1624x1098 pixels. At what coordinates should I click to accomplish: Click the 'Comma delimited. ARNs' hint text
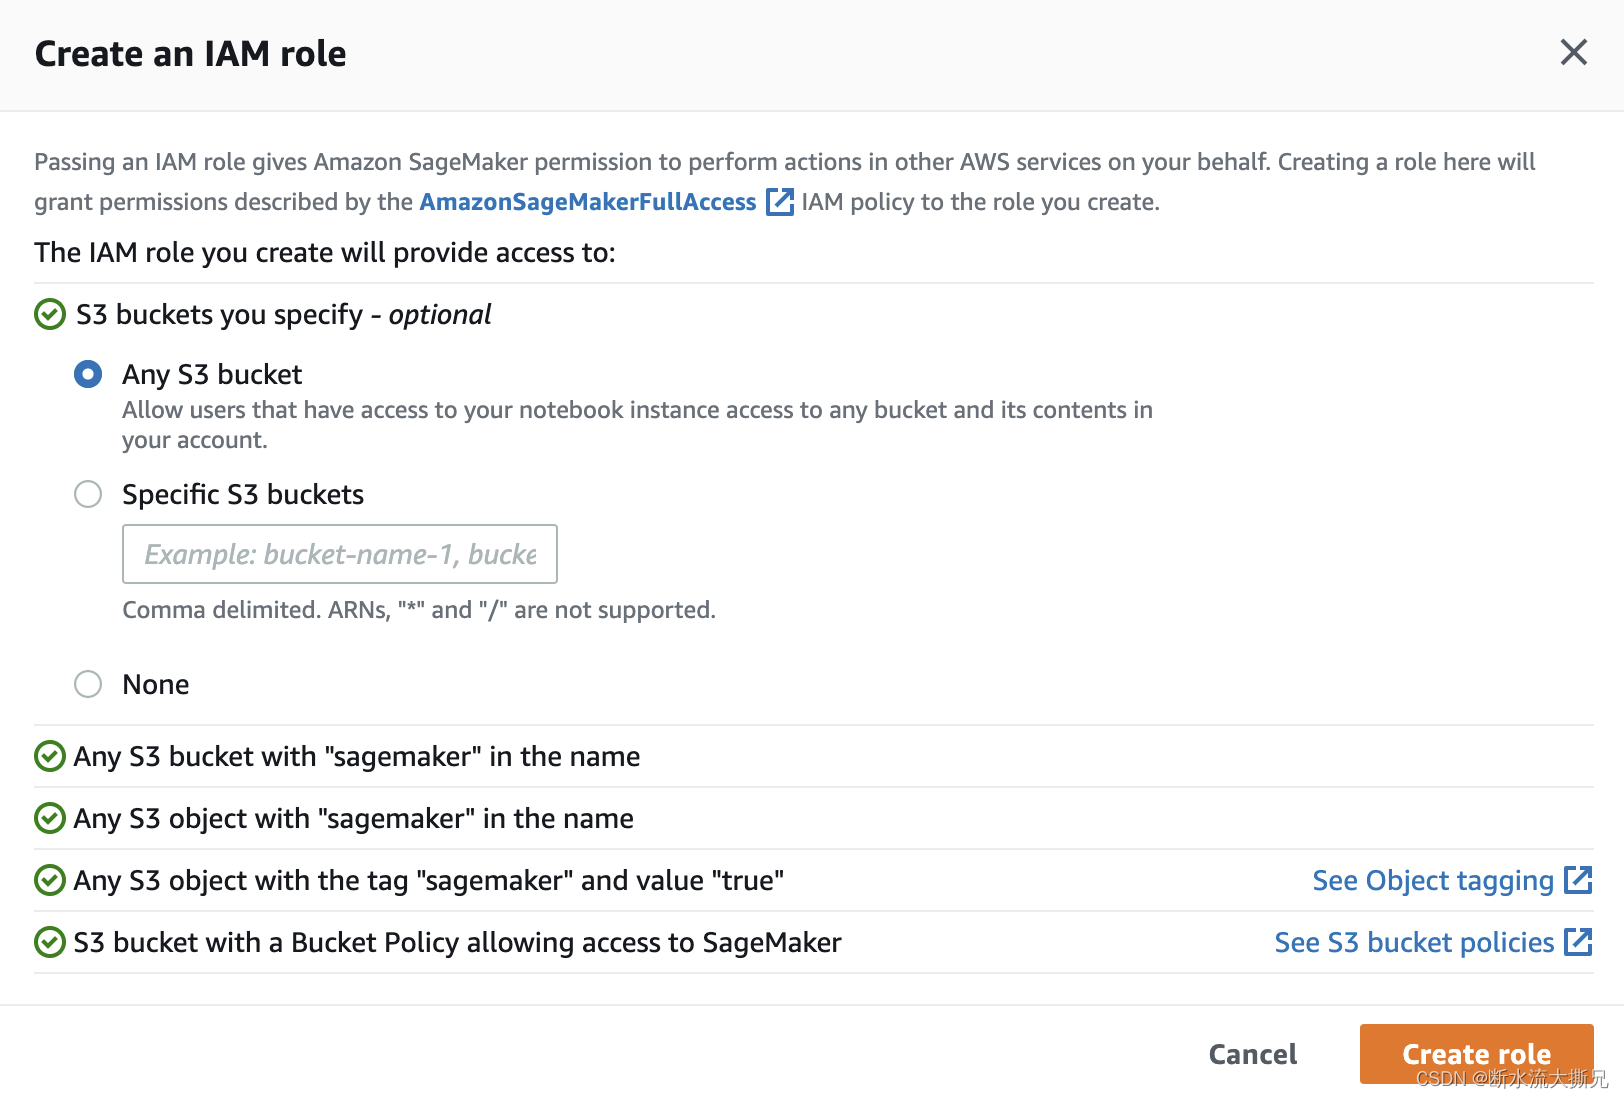pos(419,610)
